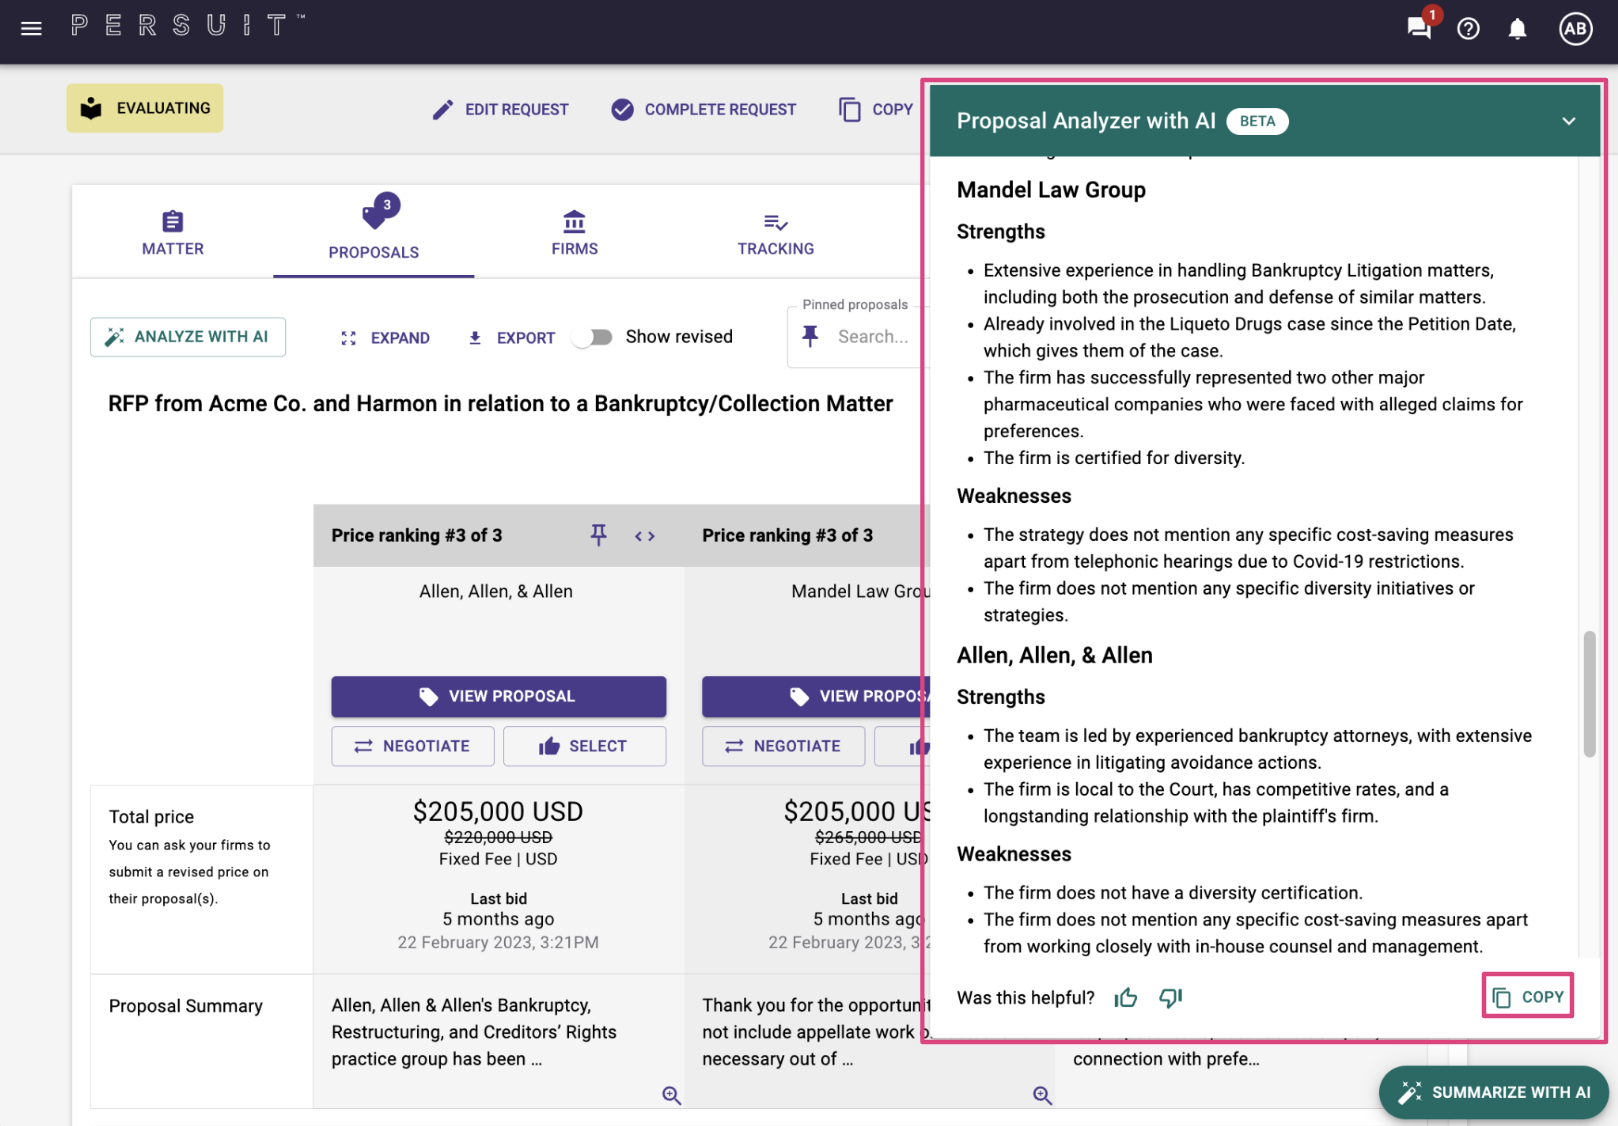Switch to the PROPOSALS tab
The height and width of the screenshot is (1126, 1618).
(374, 230)
